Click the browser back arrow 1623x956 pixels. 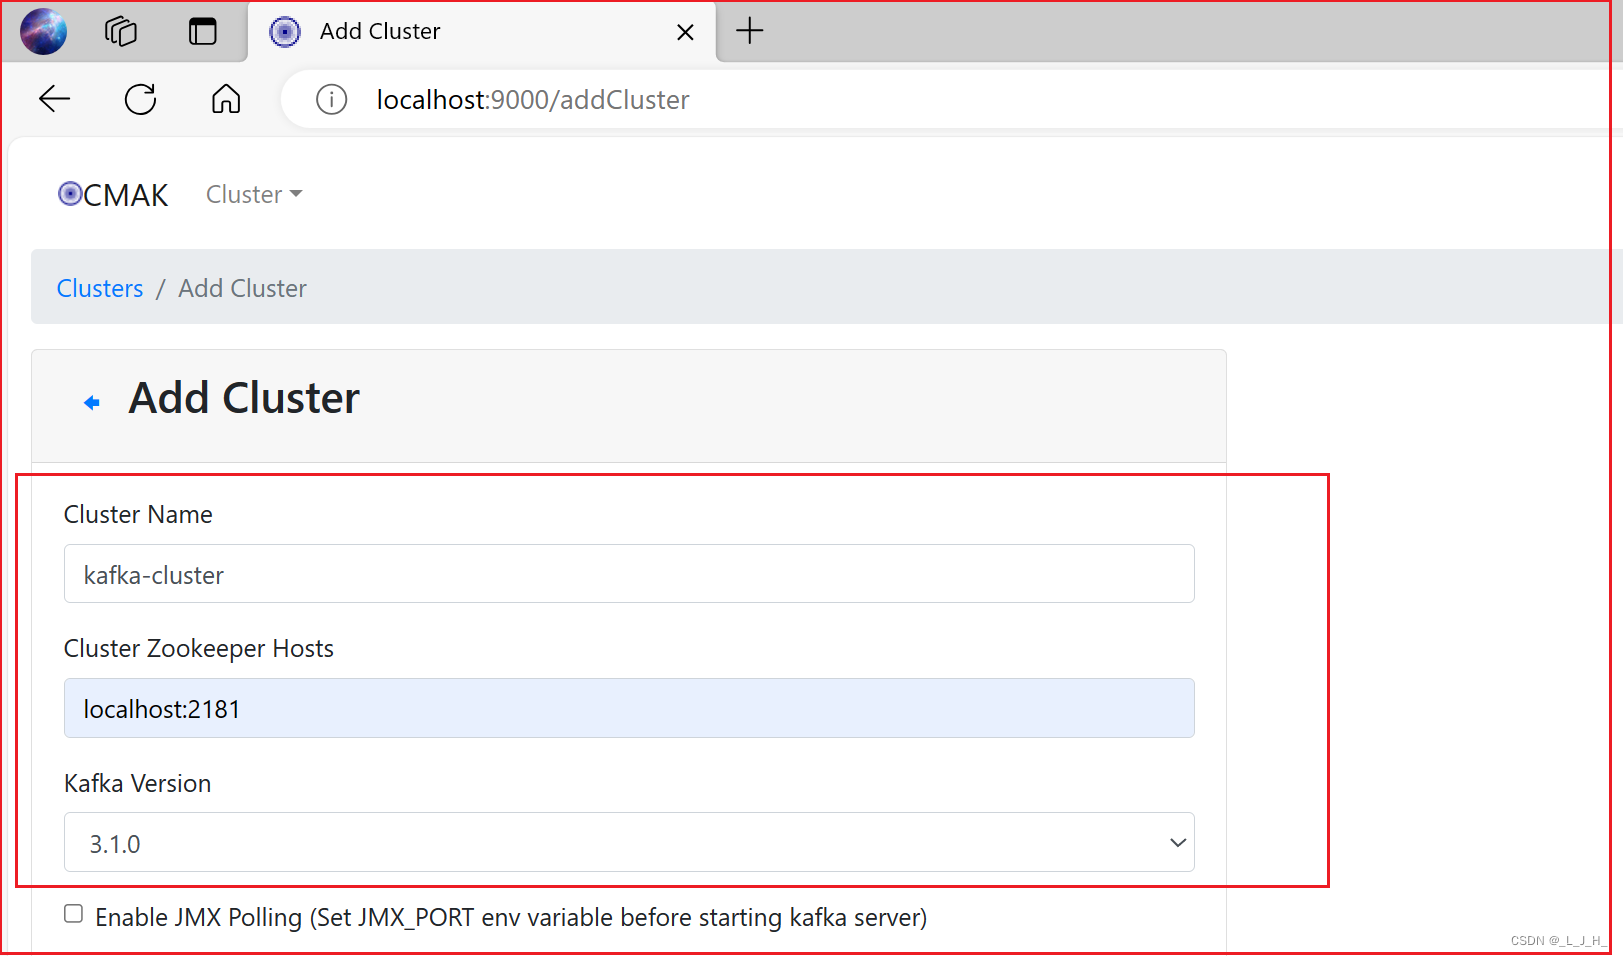pyautogui.click(x=55, y=99)
